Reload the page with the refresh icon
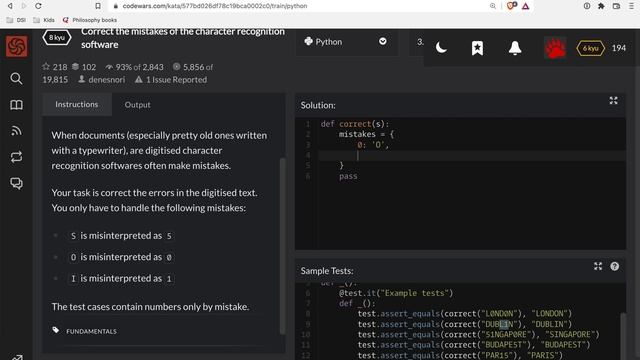 (x=38, y=6)
